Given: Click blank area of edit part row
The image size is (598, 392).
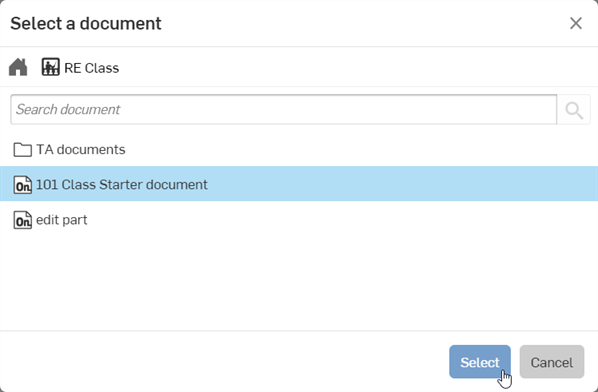Looking at the screenshot, I should tap(343, 220).
